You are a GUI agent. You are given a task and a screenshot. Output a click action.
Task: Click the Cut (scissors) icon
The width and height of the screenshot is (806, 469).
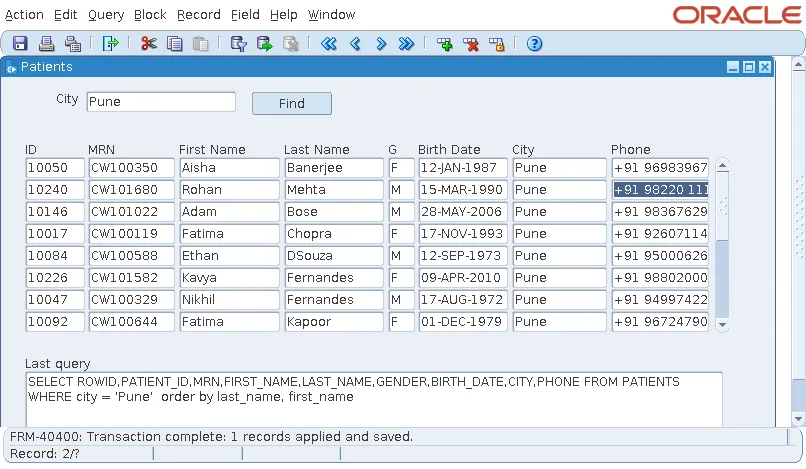pyautogui.click(x=149, y=44)
